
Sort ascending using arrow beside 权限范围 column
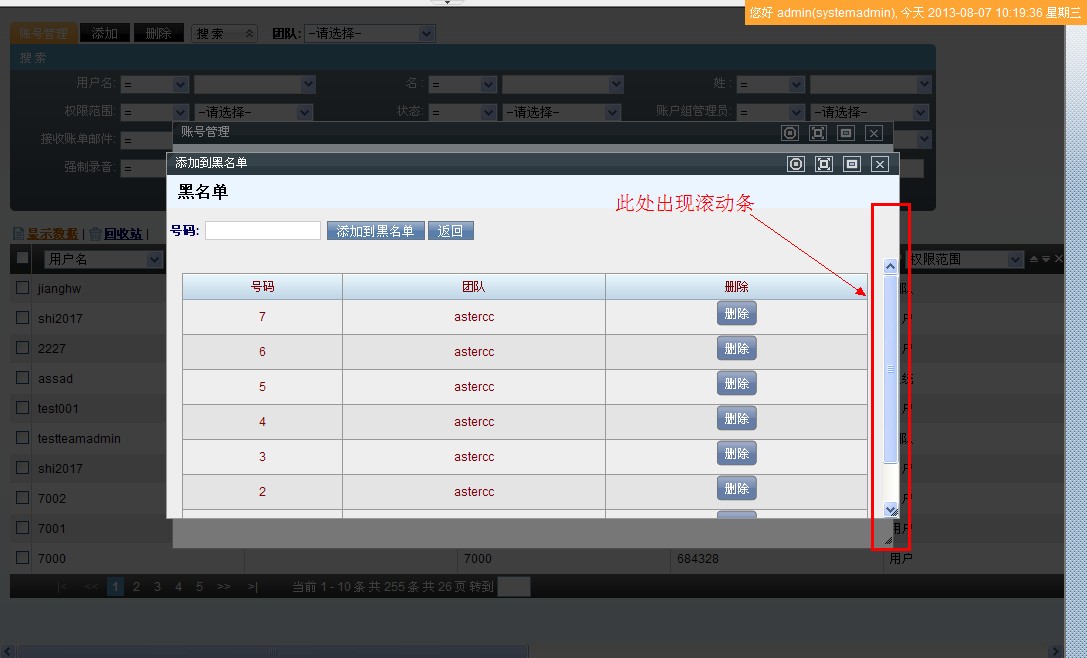pos(1034,259)
